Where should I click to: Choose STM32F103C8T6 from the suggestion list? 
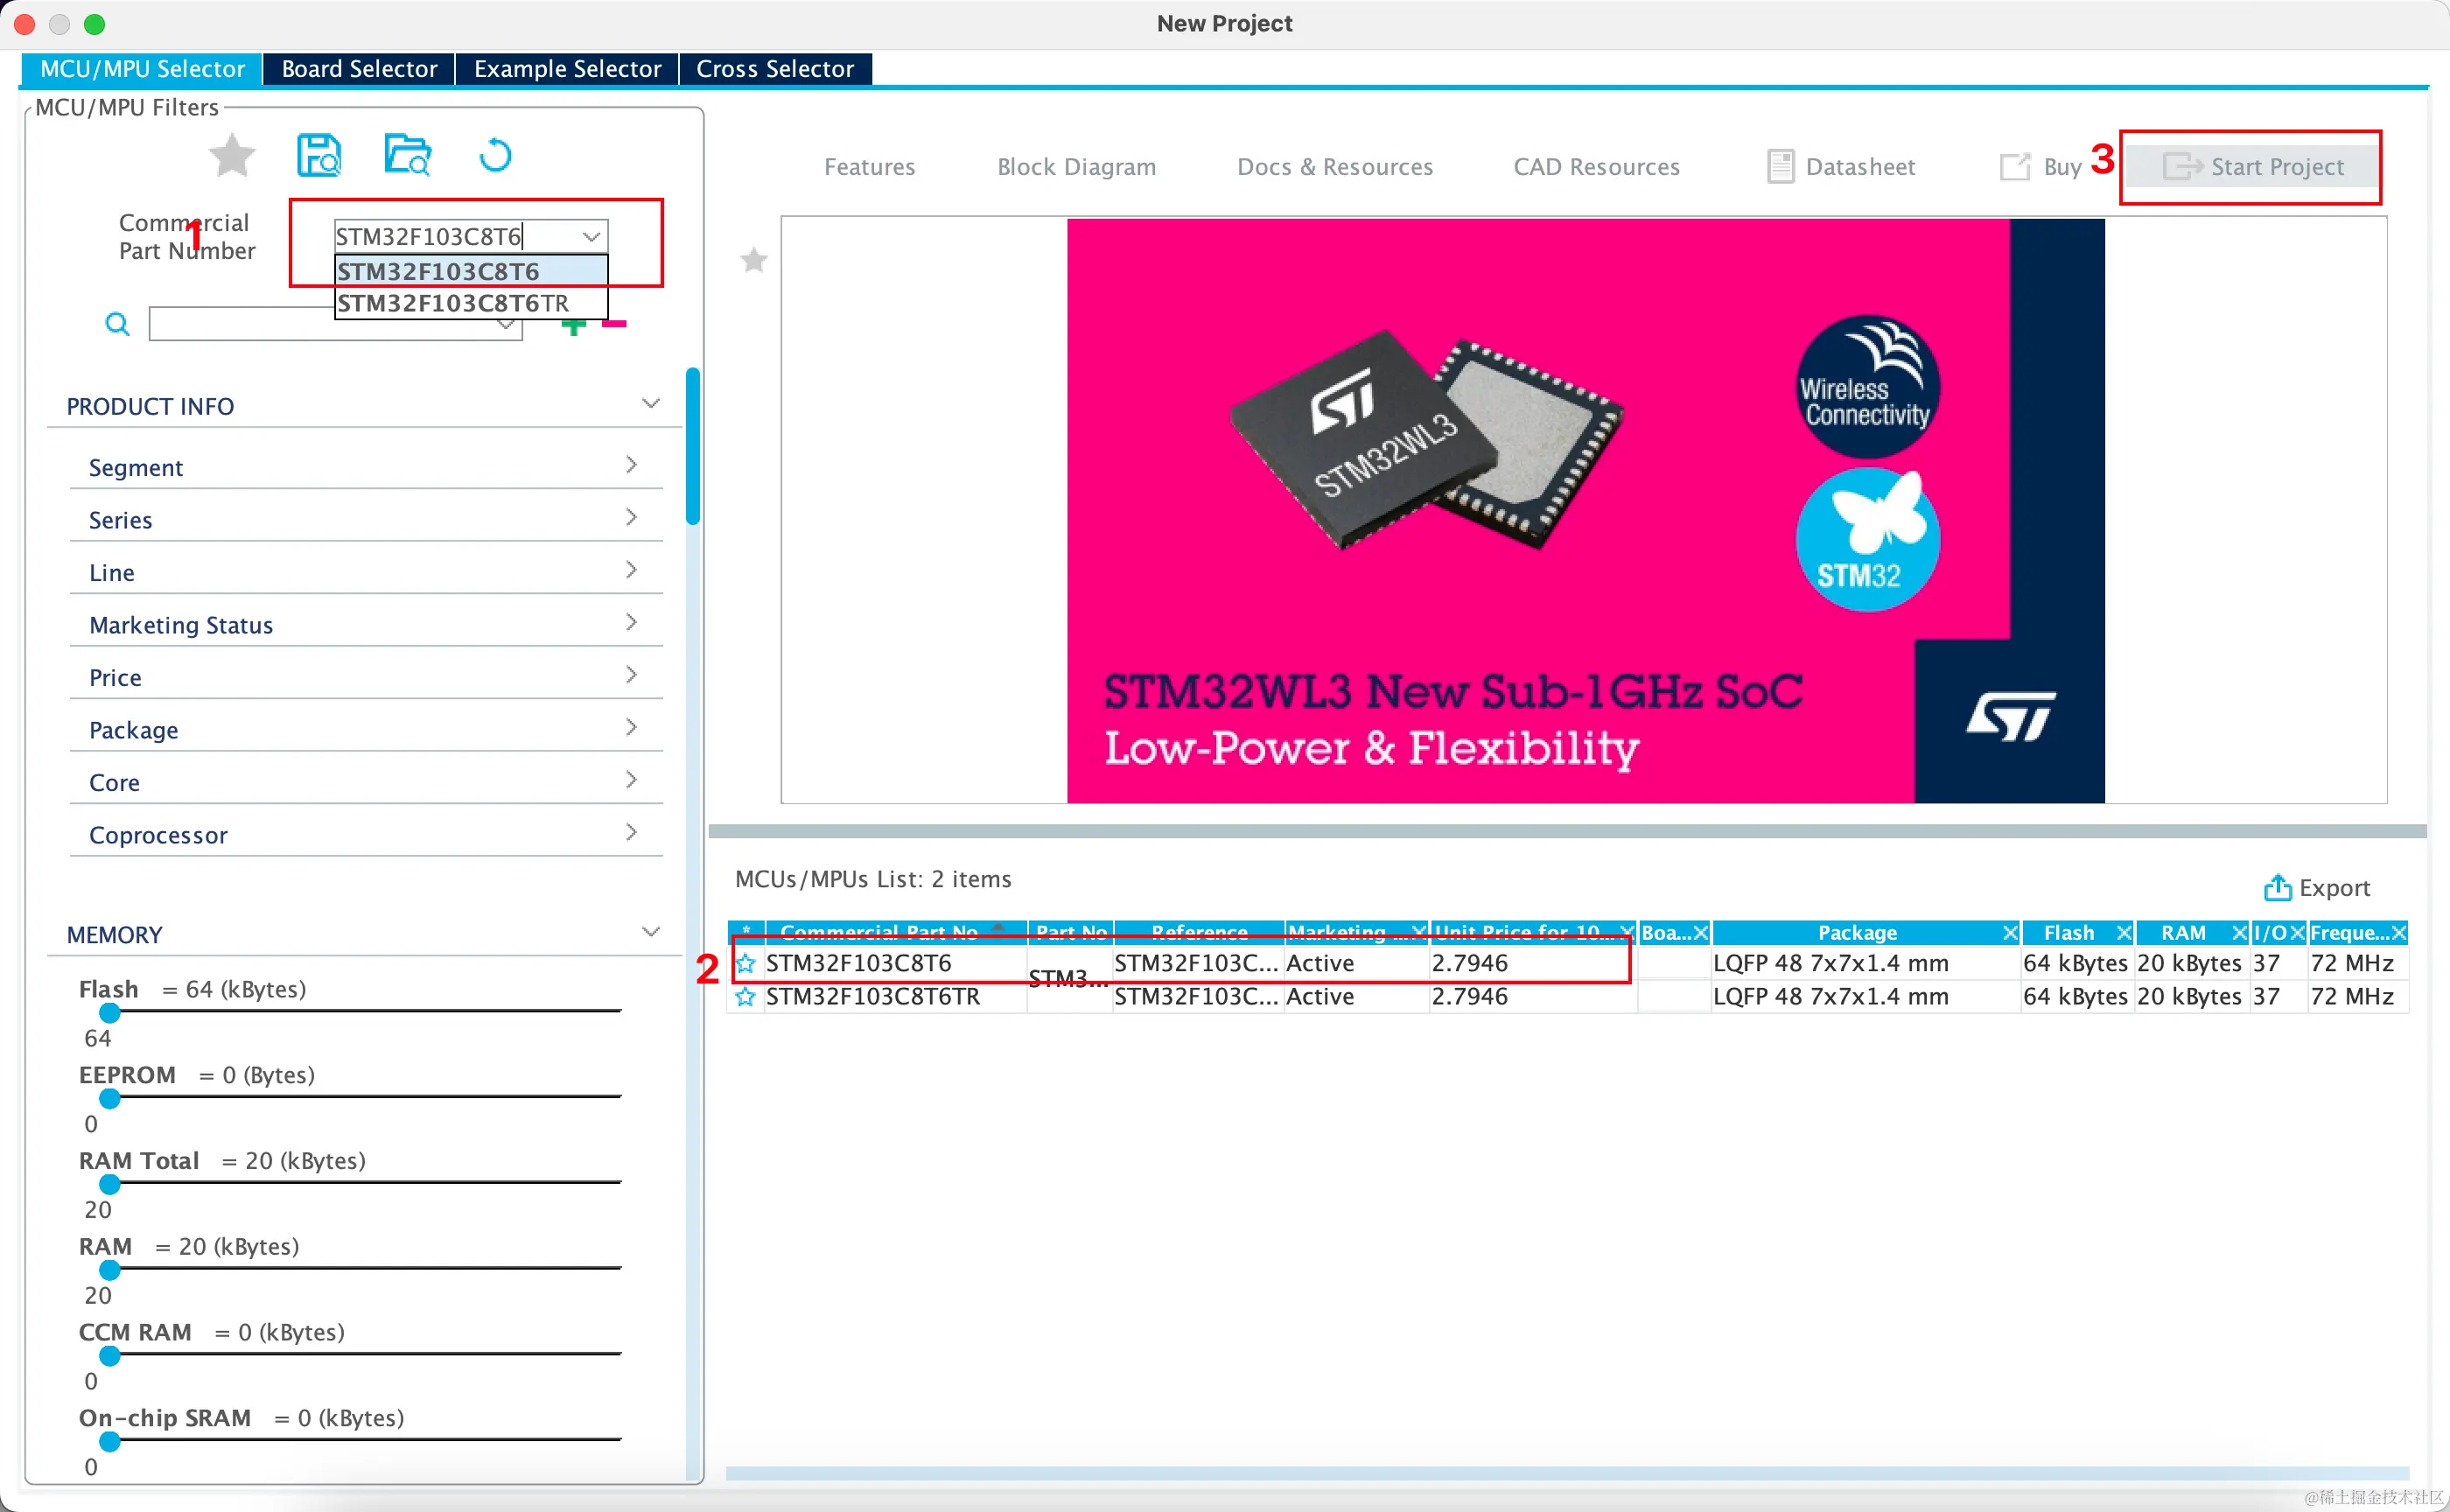471,271
